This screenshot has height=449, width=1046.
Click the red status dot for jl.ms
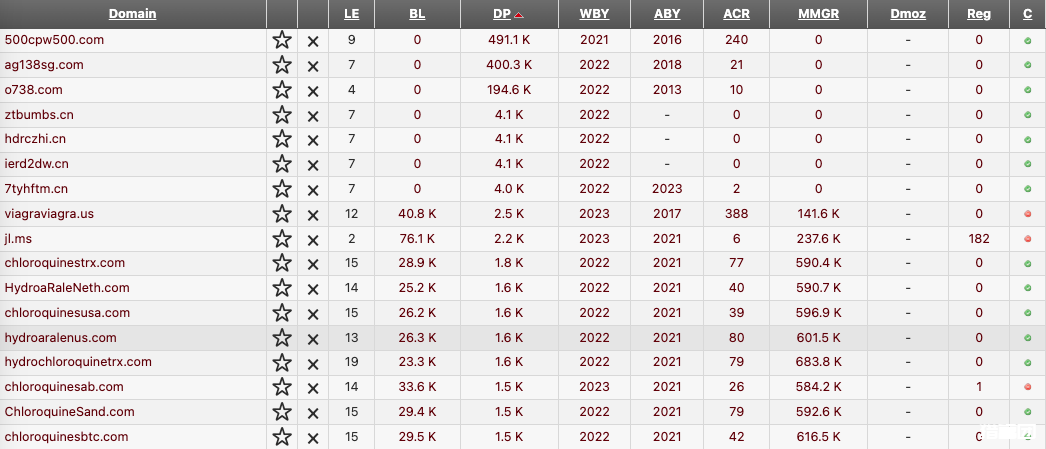coord(1028,239)
